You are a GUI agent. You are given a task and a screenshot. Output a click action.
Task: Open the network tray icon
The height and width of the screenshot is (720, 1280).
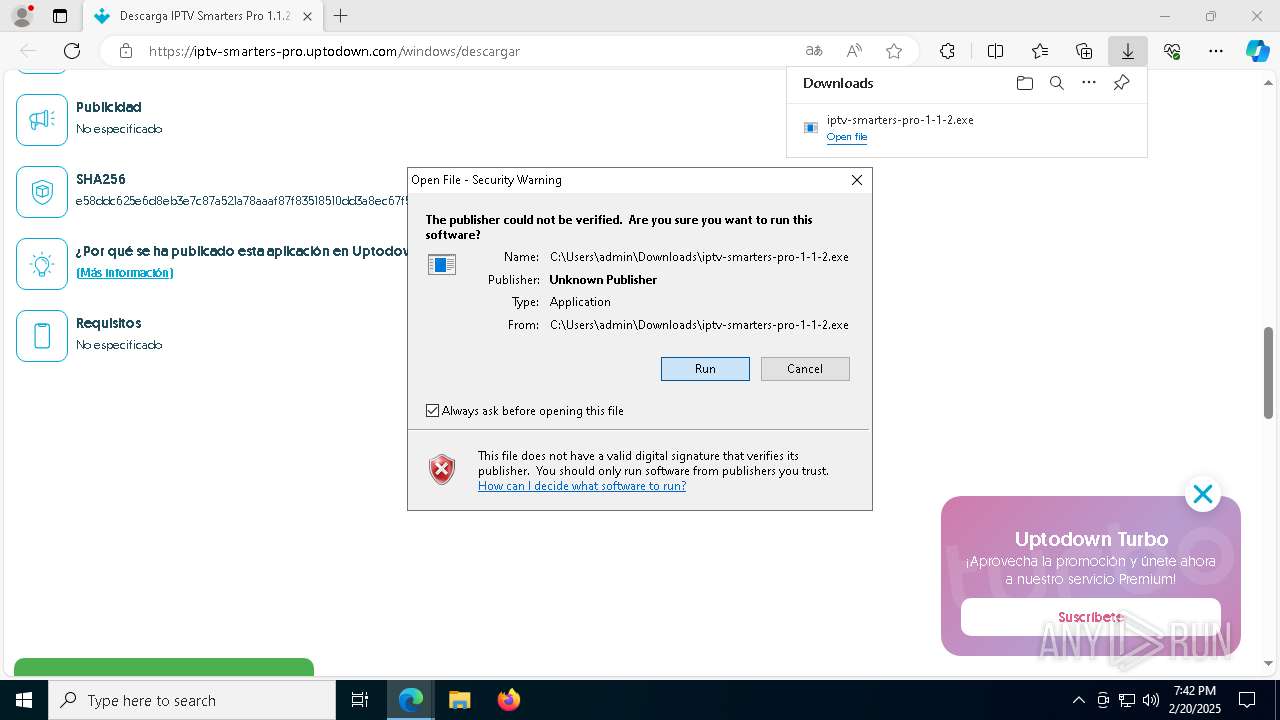coord(1126,700)
